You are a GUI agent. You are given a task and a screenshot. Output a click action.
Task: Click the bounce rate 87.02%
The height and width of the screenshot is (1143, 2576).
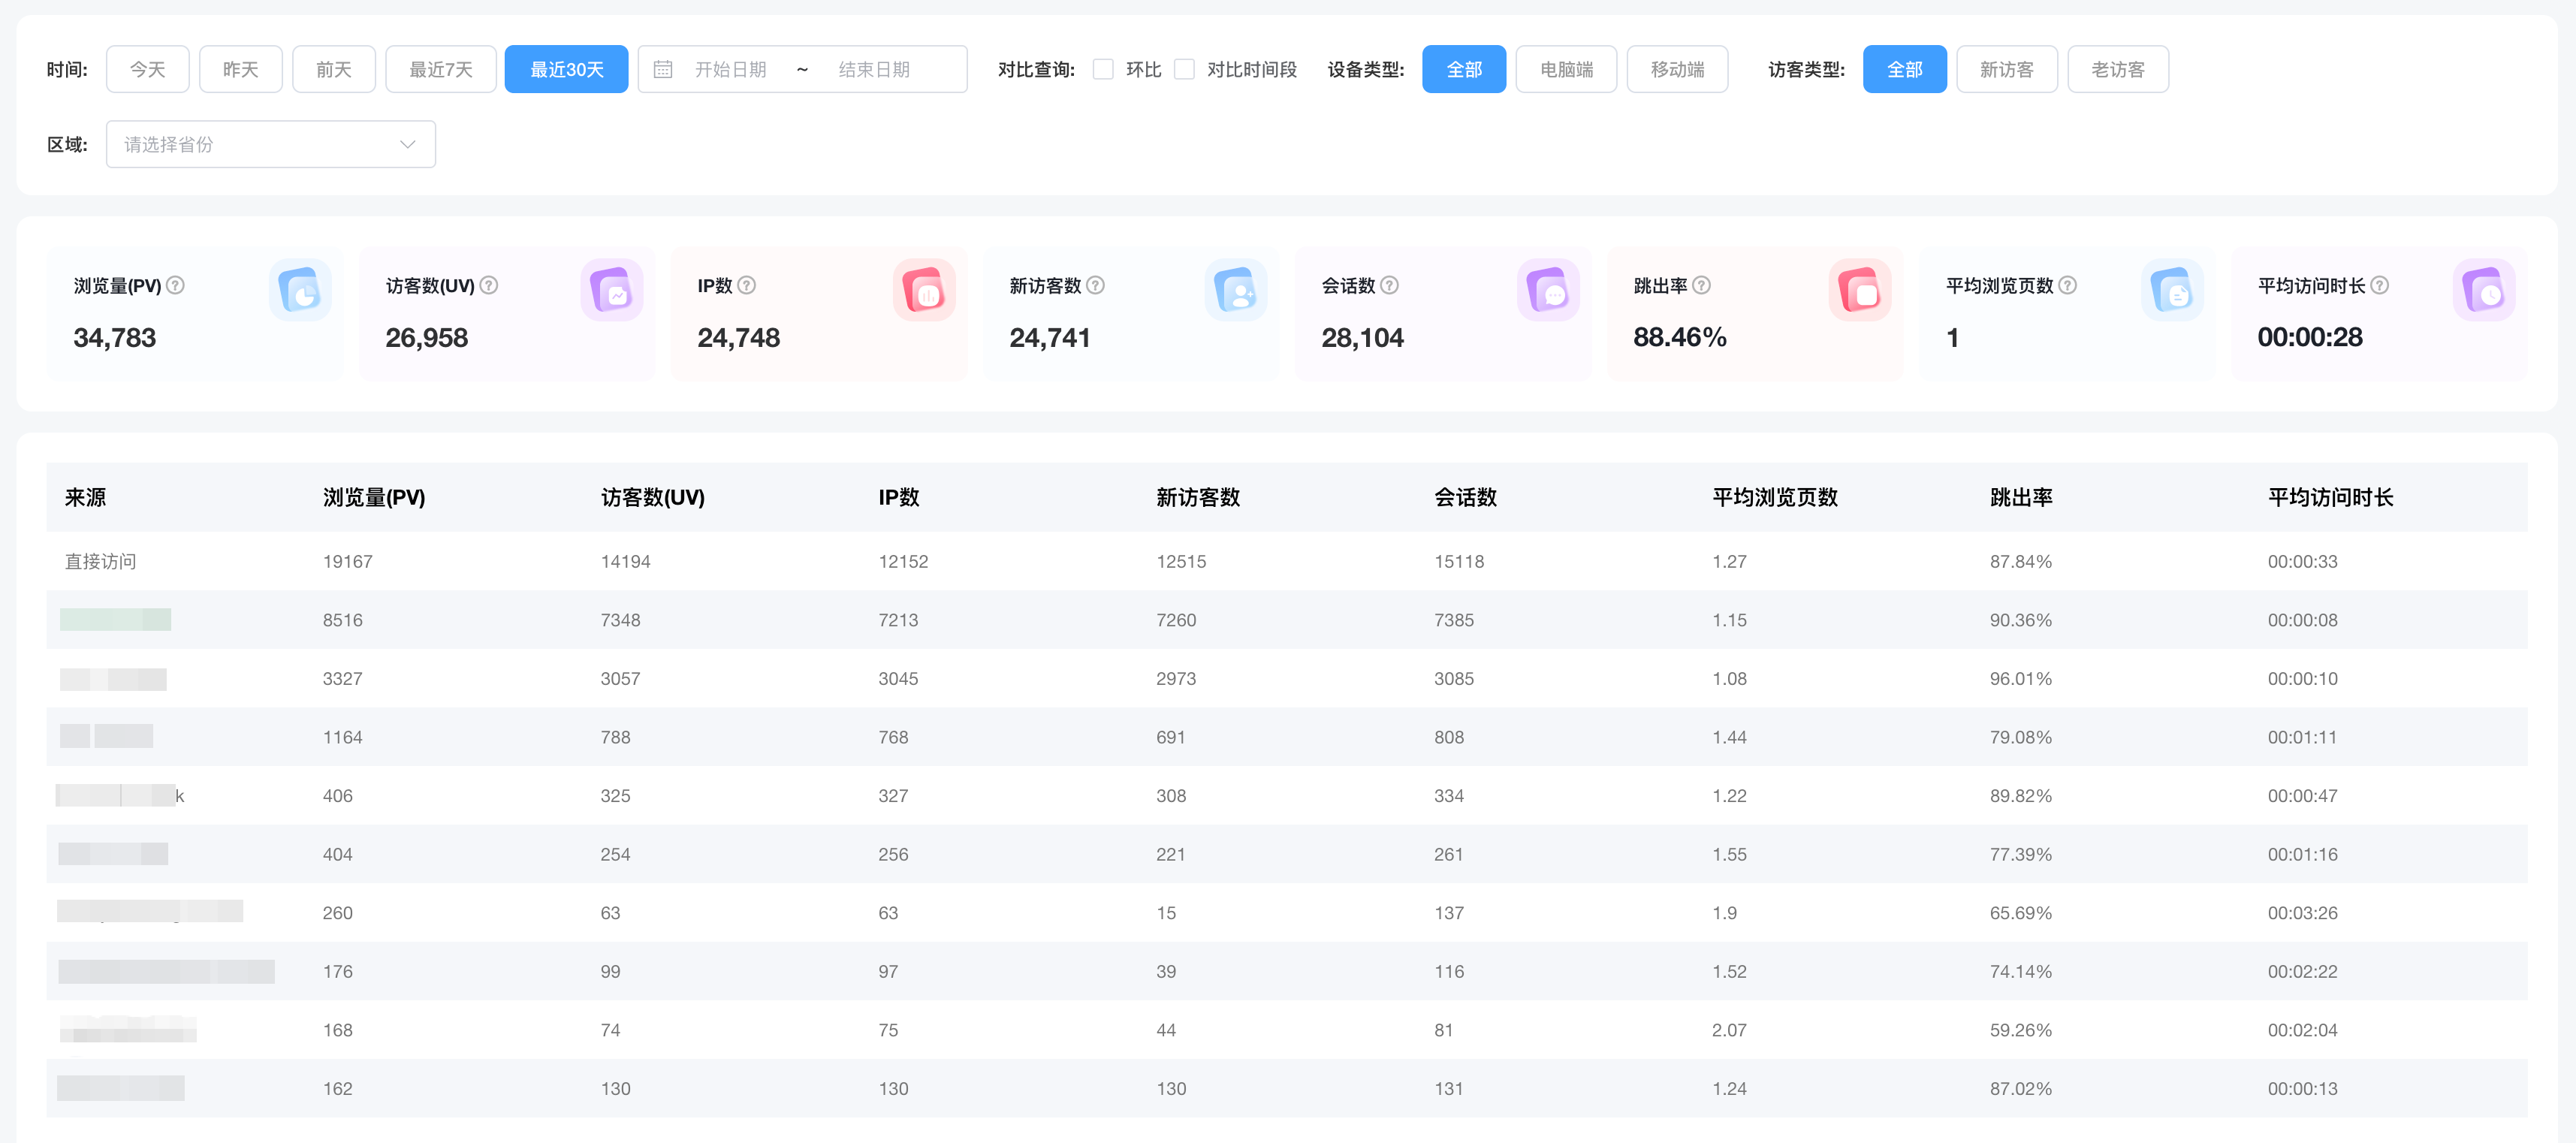pos(2021,1088)
